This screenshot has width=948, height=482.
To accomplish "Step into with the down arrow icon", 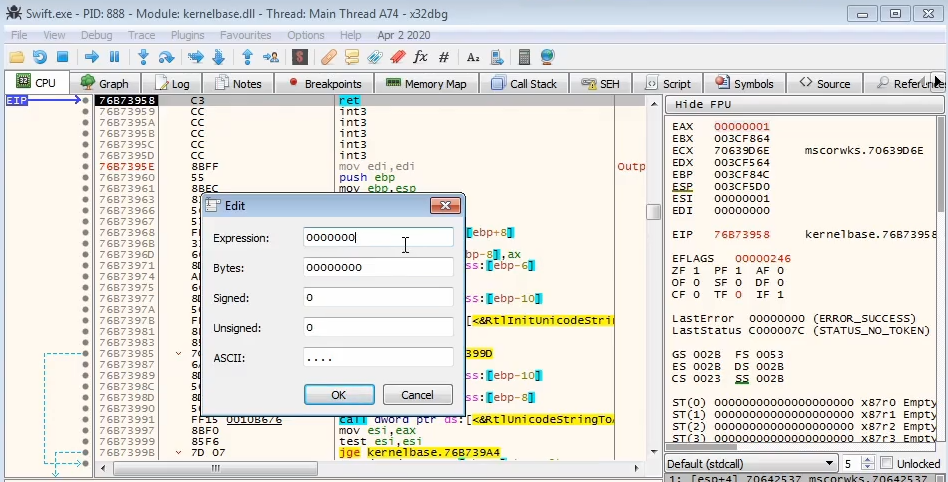I will (143, 57).
